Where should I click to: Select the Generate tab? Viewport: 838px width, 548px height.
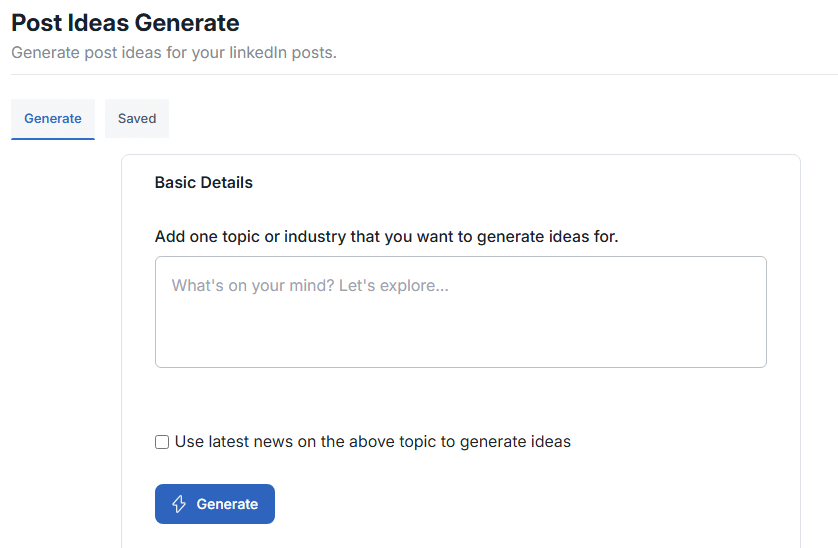pyautogui.click(x=53, y=119)
